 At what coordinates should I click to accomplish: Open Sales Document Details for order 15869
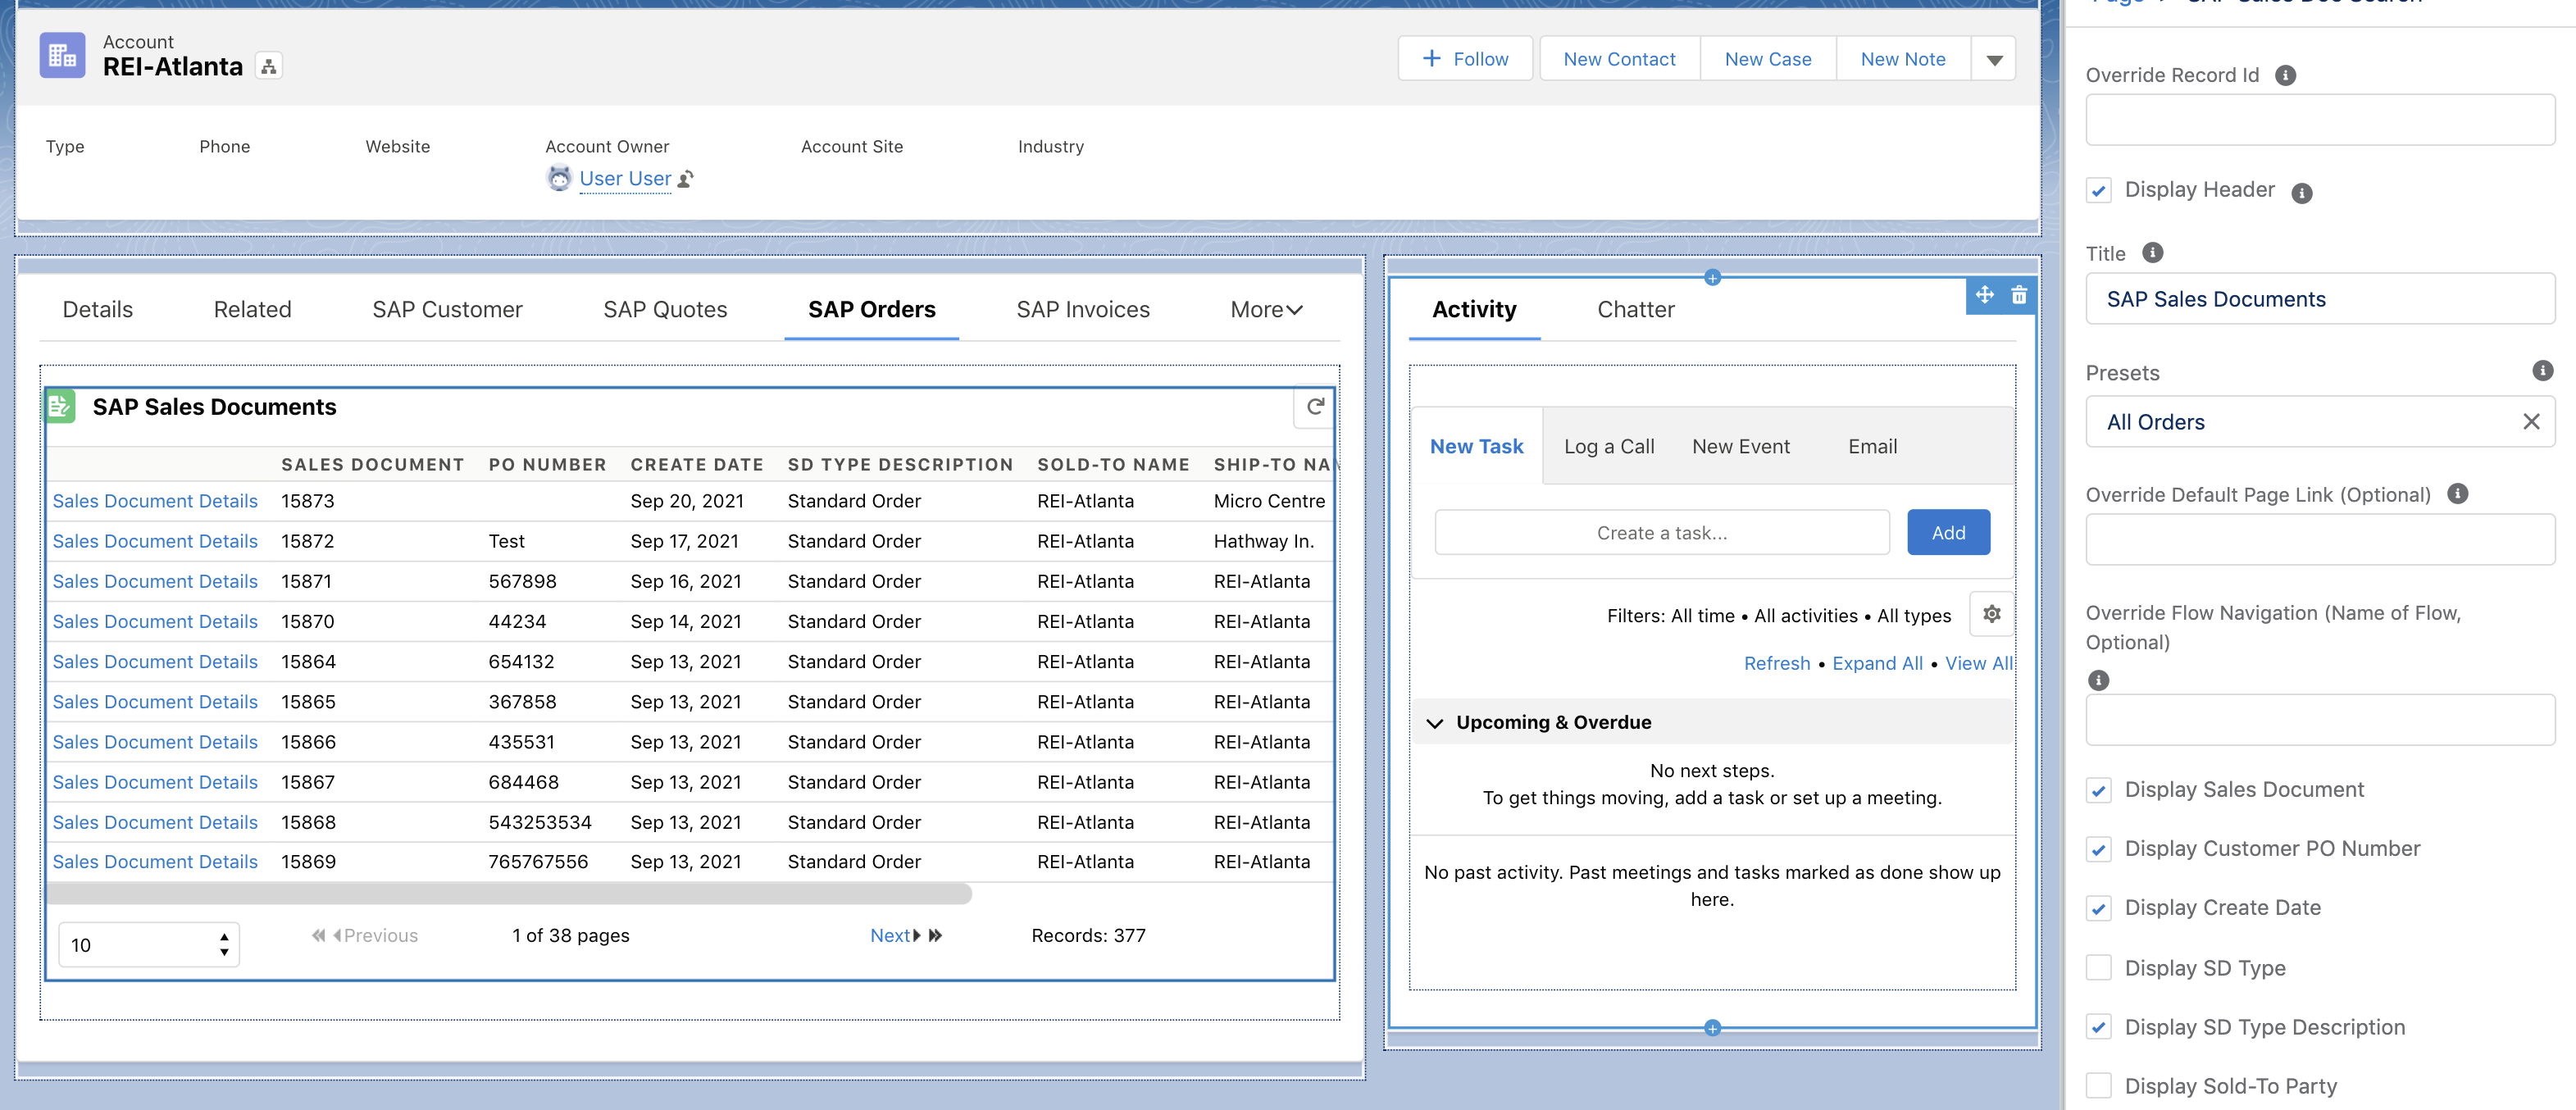155,861
